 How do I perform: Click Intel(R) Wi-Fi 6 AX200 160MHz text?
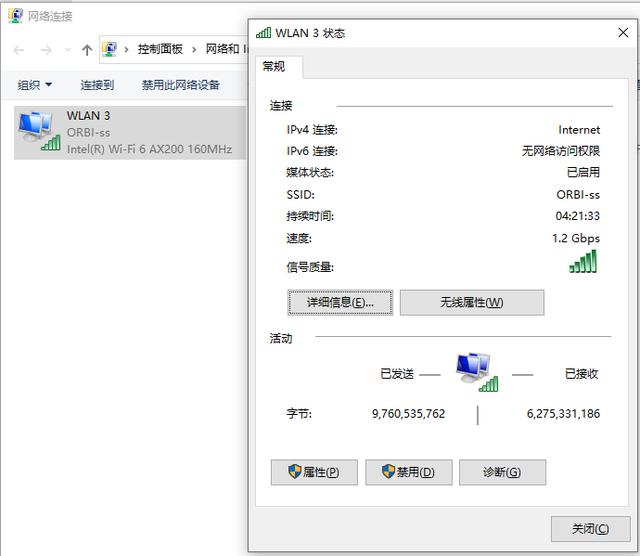point(149,149)
